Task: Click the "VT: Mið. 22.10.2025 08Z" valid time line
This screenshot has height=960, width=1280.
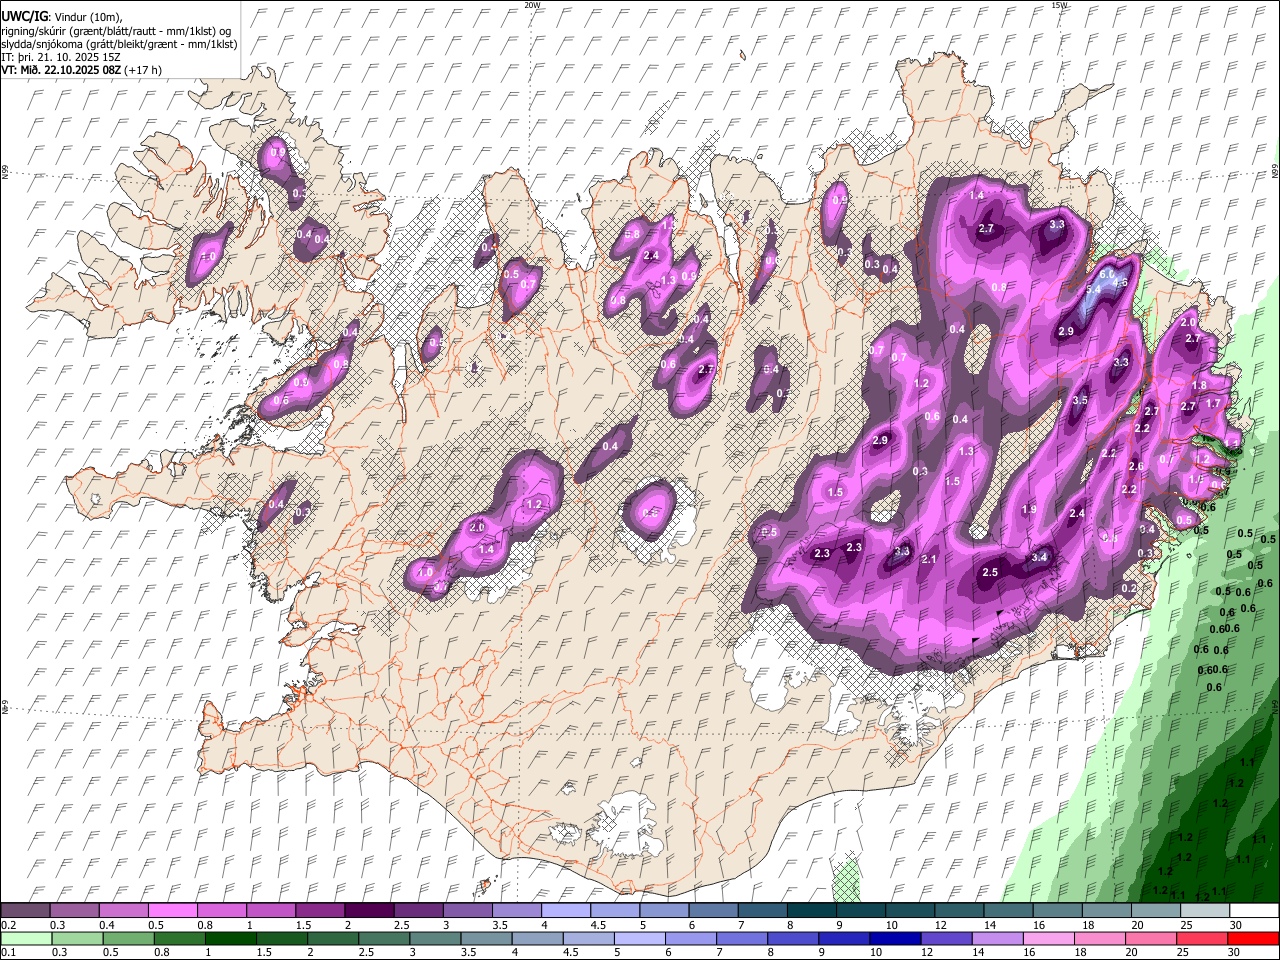Action: (62, 70)
